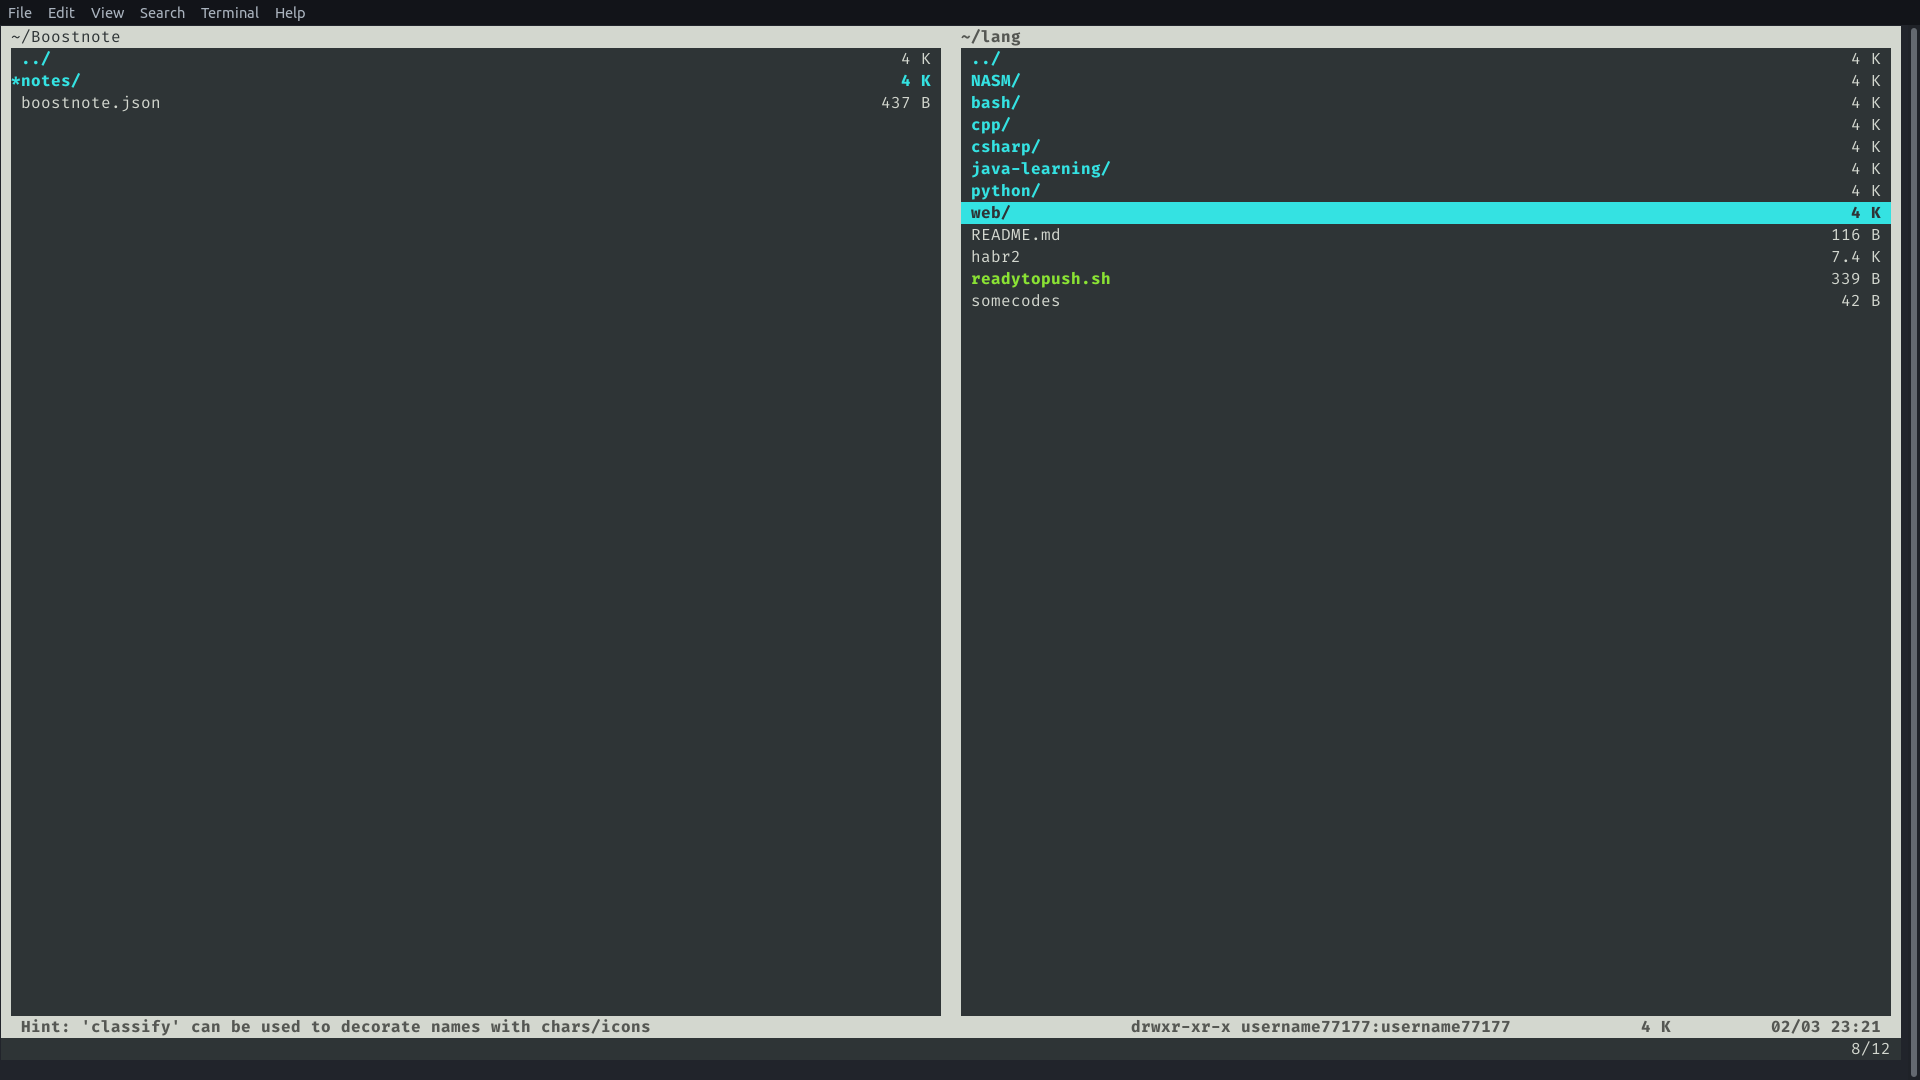Select the notes/ directory in left pane
The image size is (1920, 1080).
coord(50,81)
